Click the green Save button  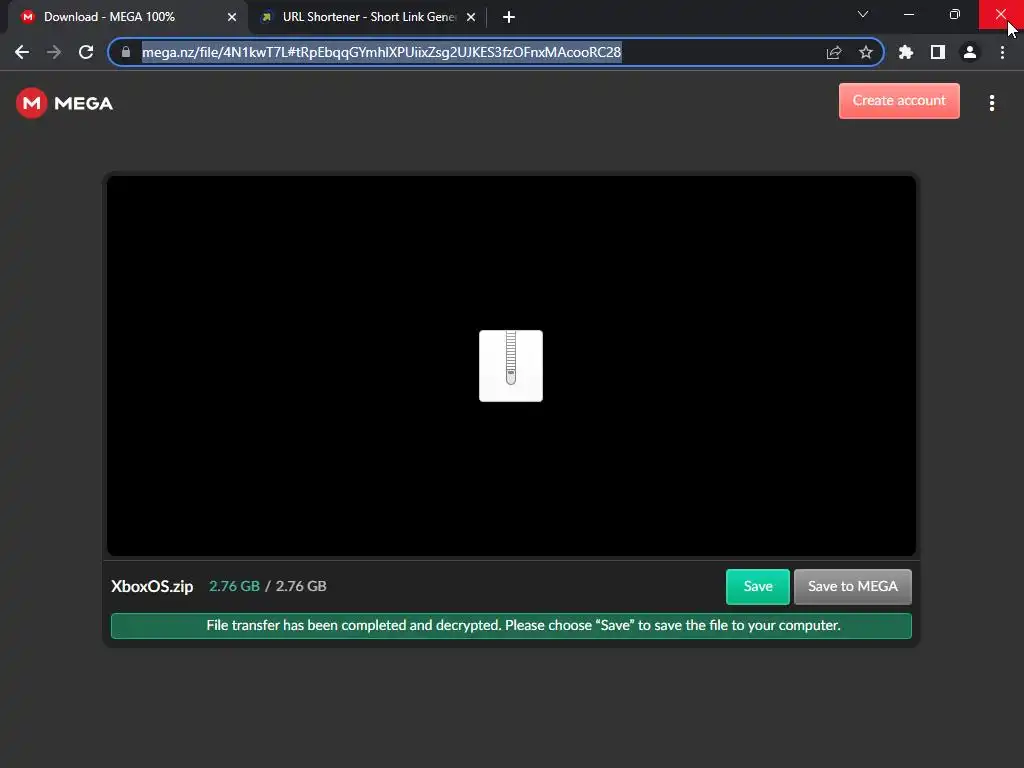[x=758, y=586]
